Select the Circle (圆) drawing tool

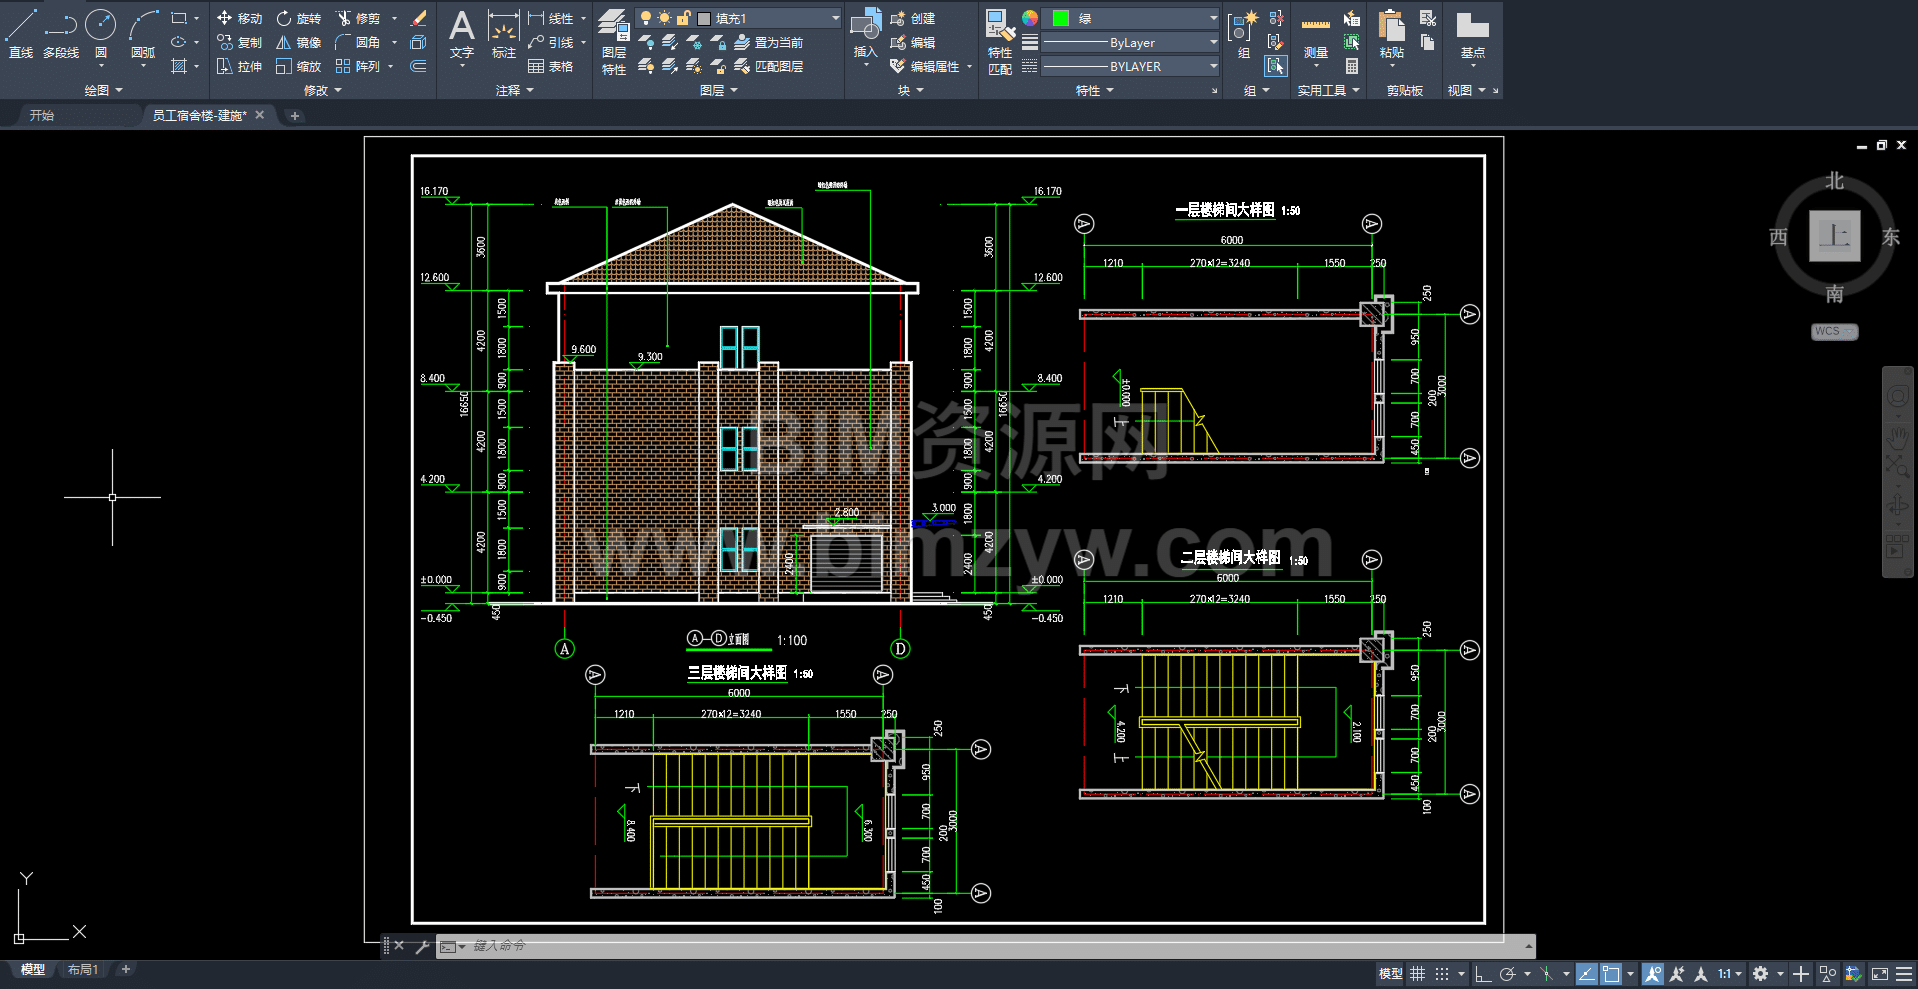pyautogui.click(x=100, y=32)
